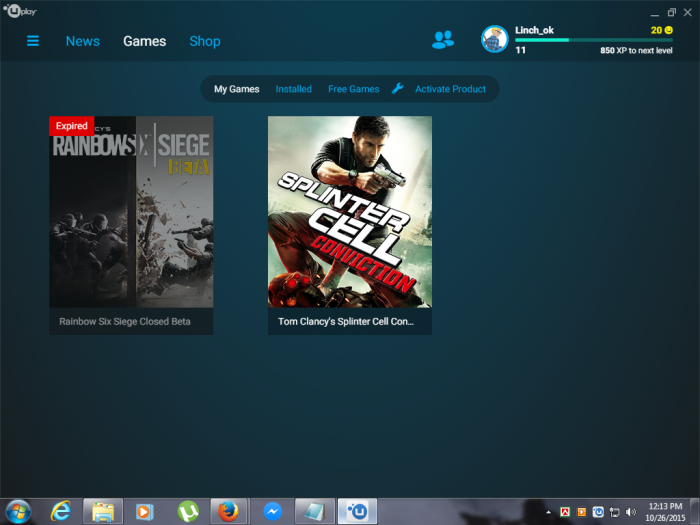
Task: Restore down the Uplay window
Action: tap(671, 12)
